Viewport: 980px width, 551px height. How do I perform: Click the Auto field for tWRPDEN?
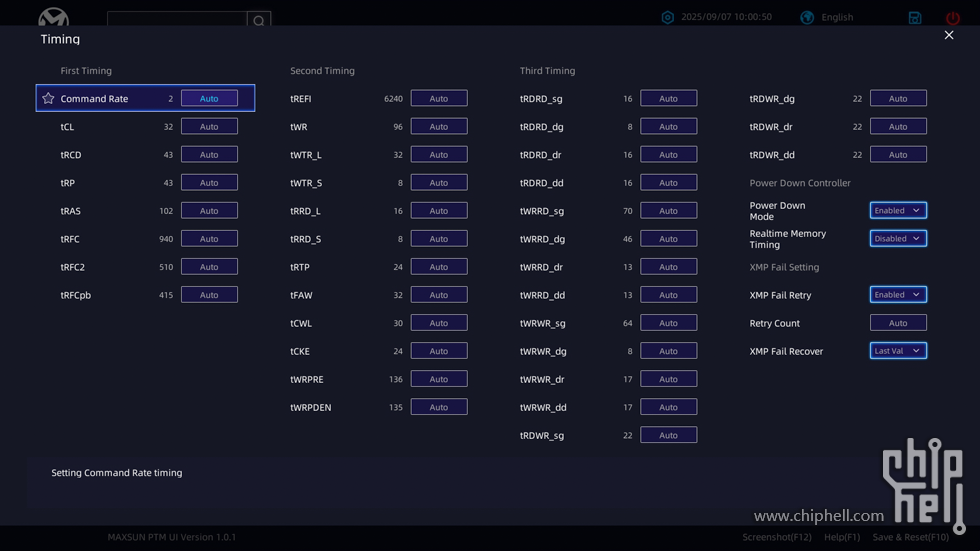439,407
